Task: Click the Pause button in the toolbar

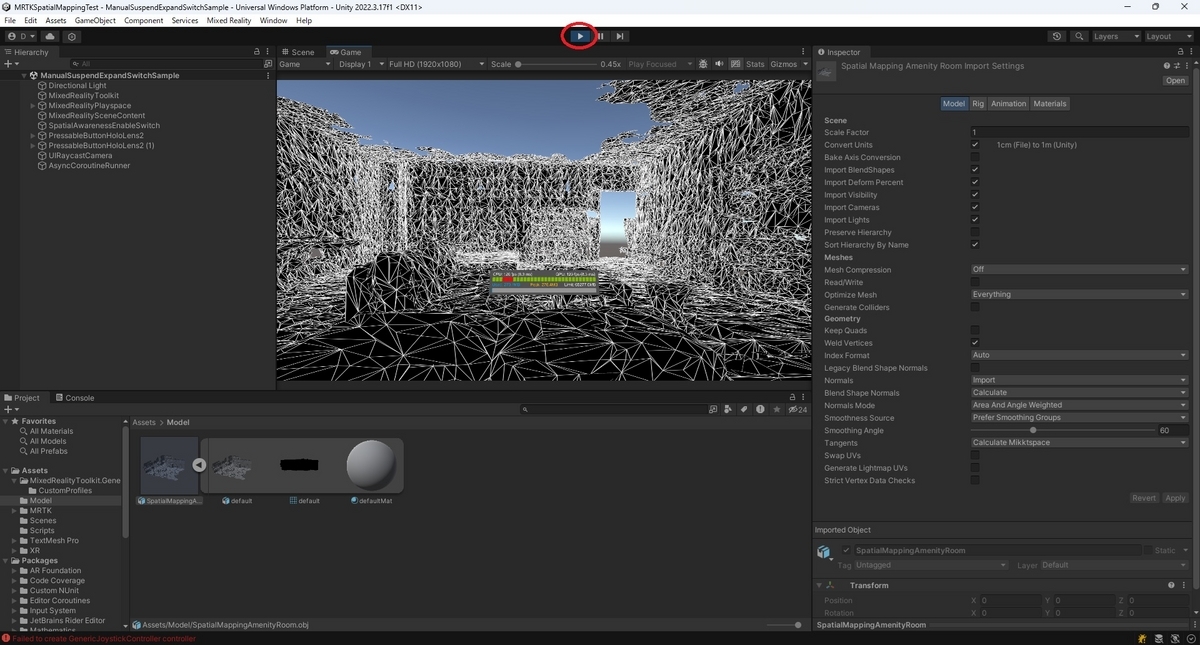Action: [600, 36]
